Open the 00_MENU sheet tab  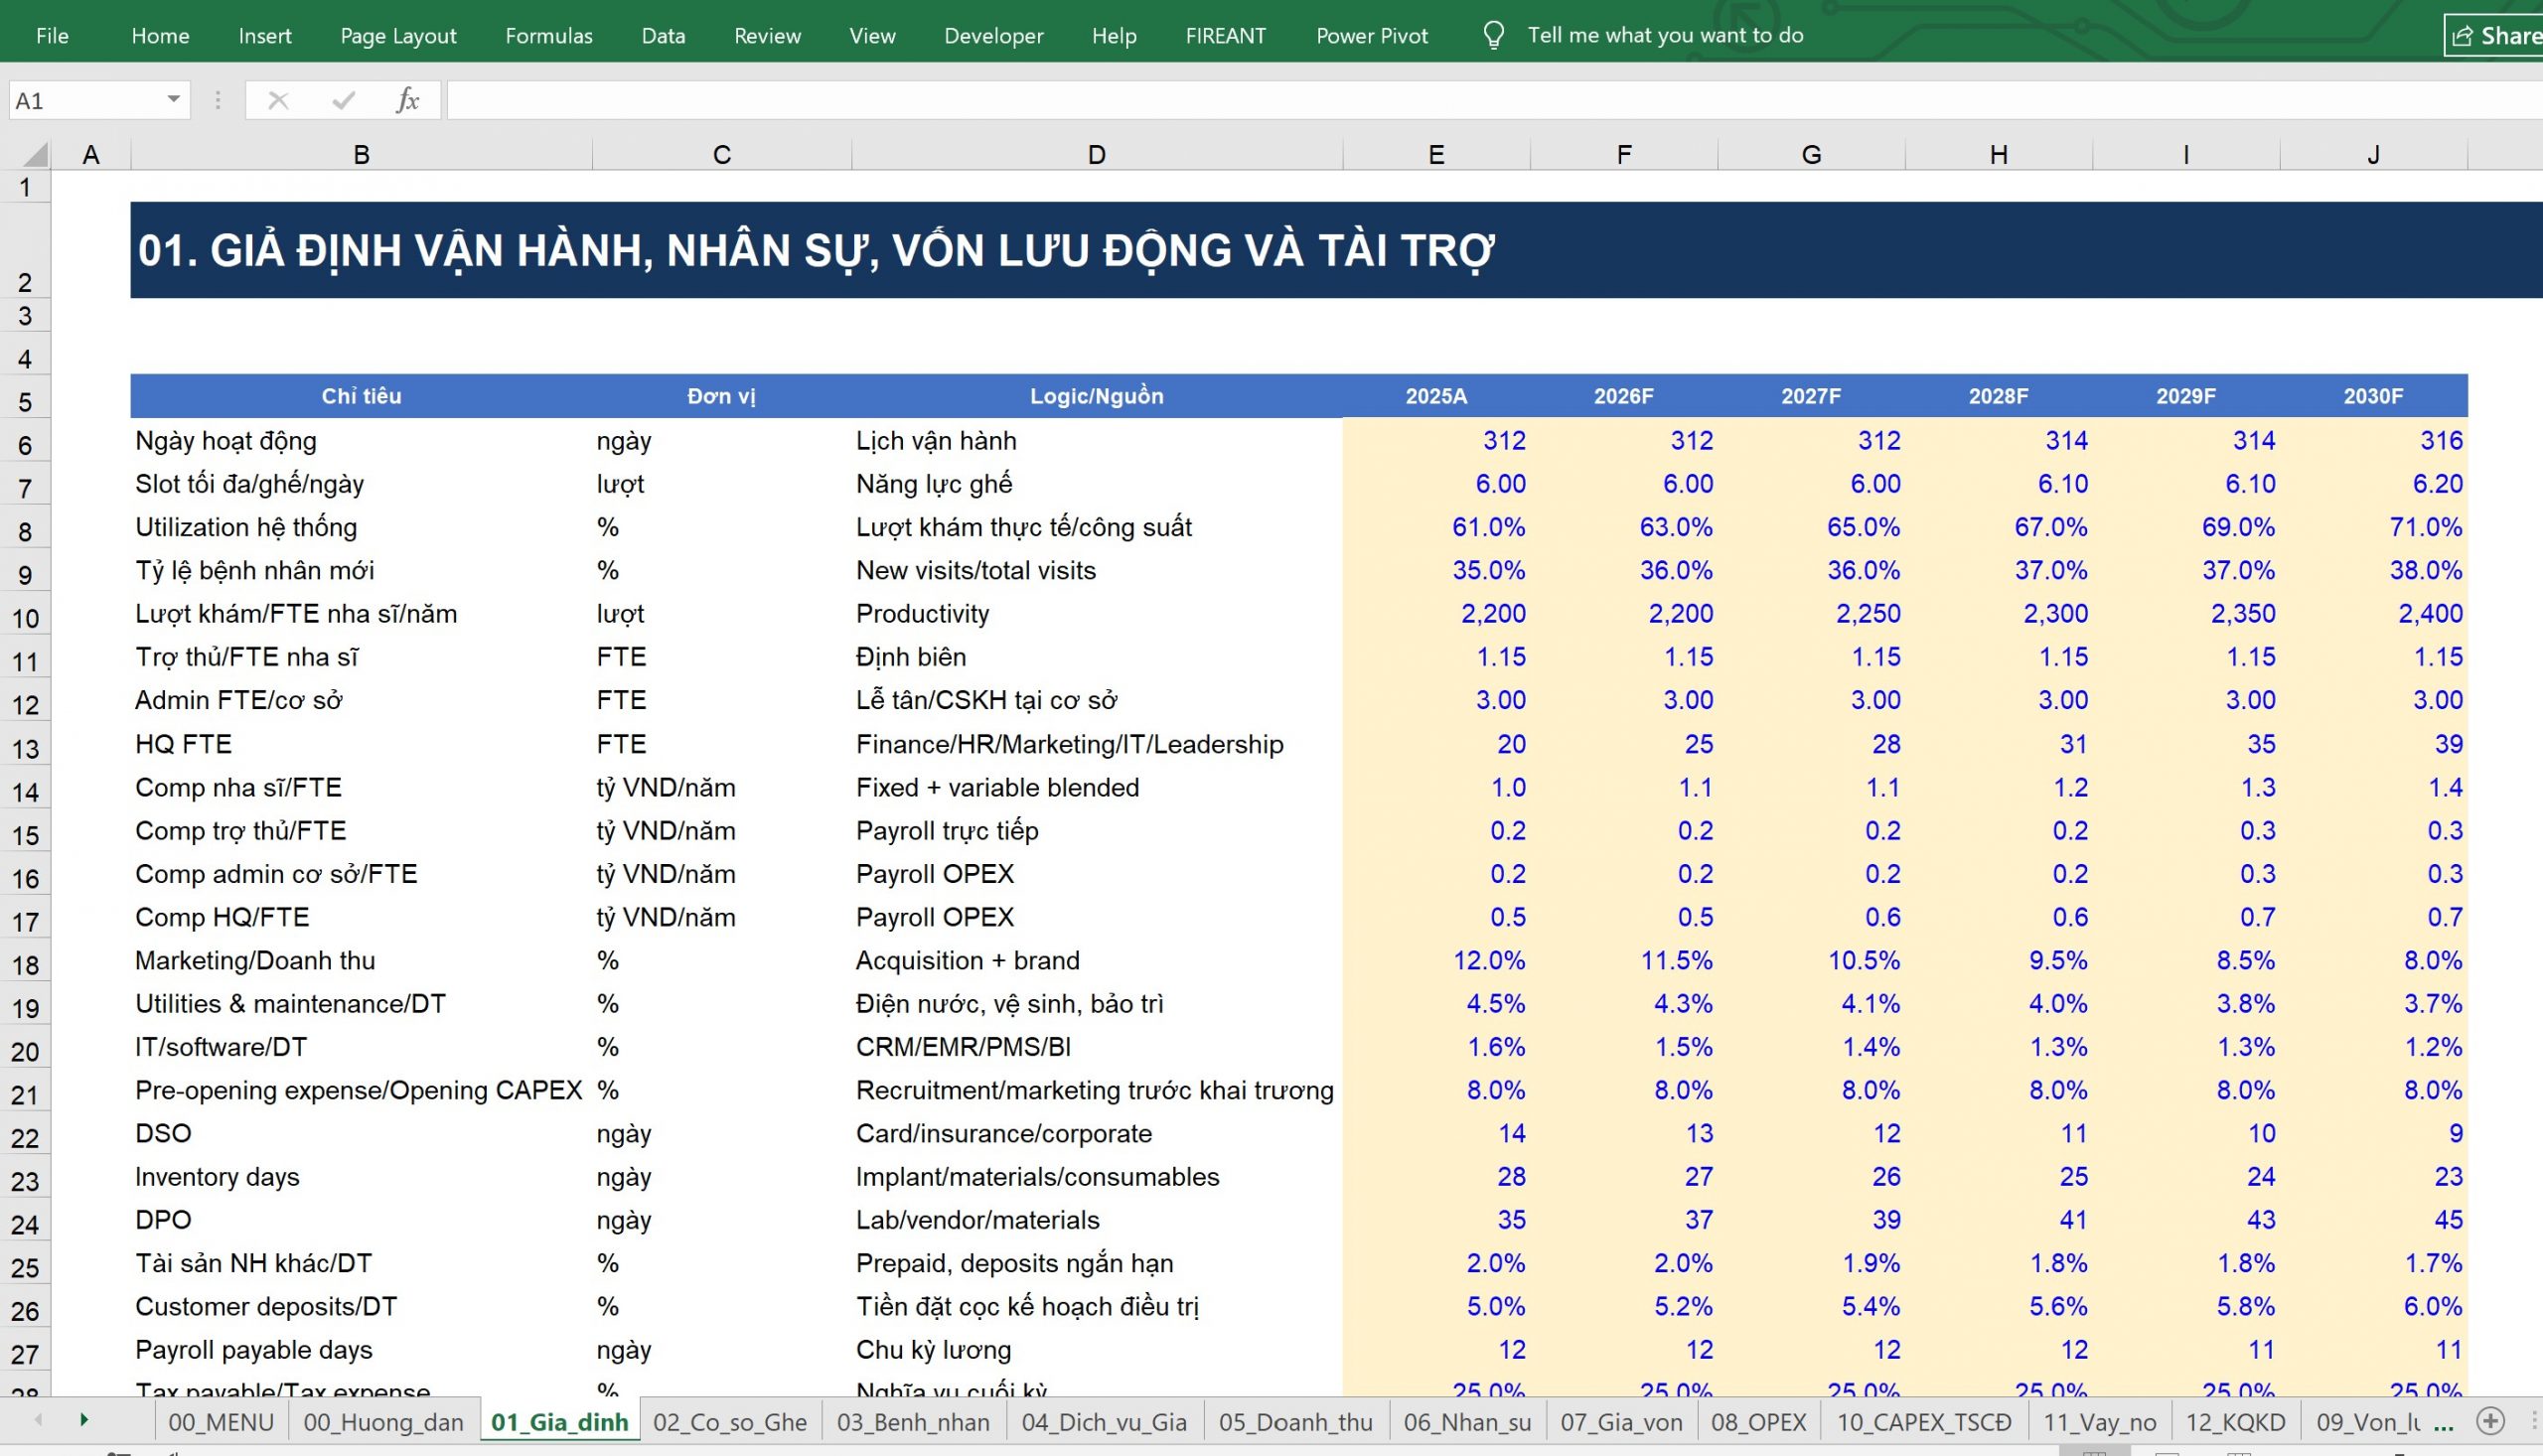(221, 1422)
